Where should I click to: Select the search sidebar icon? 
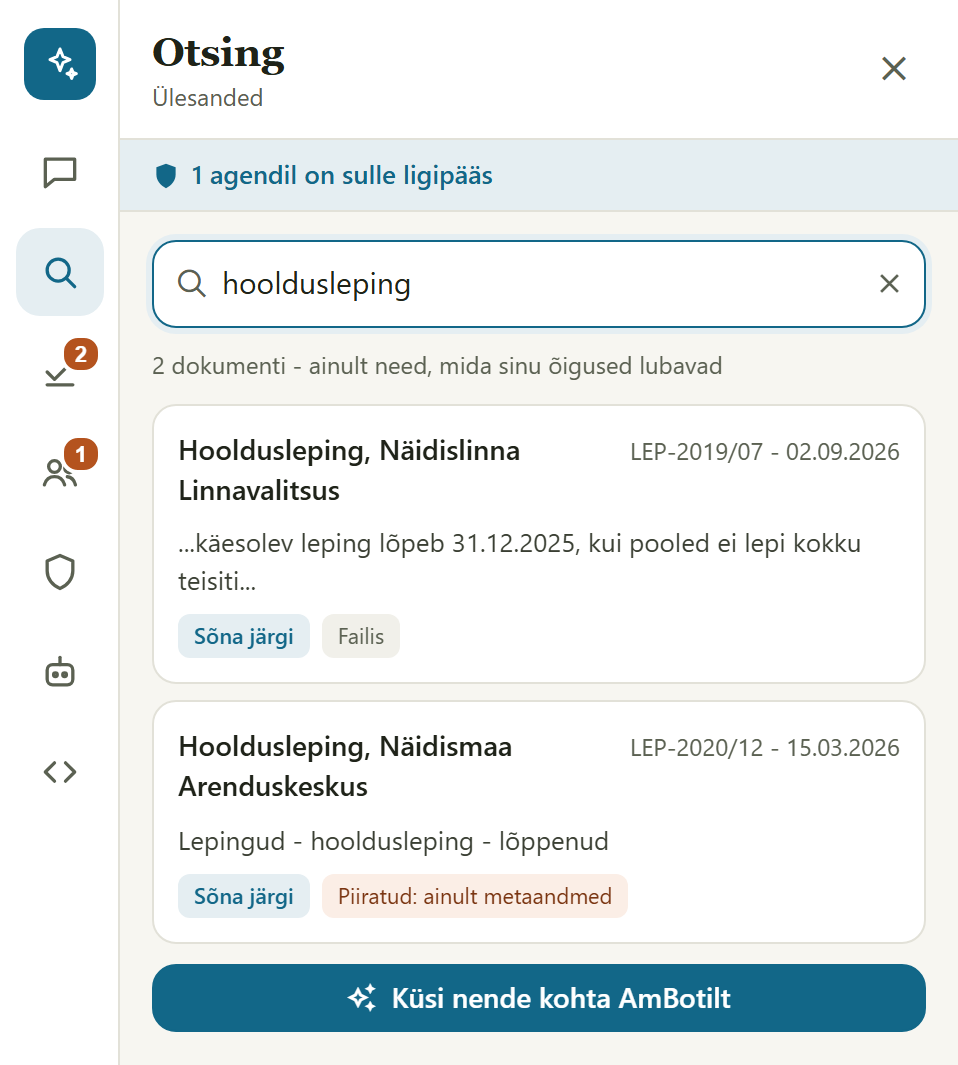60,272
